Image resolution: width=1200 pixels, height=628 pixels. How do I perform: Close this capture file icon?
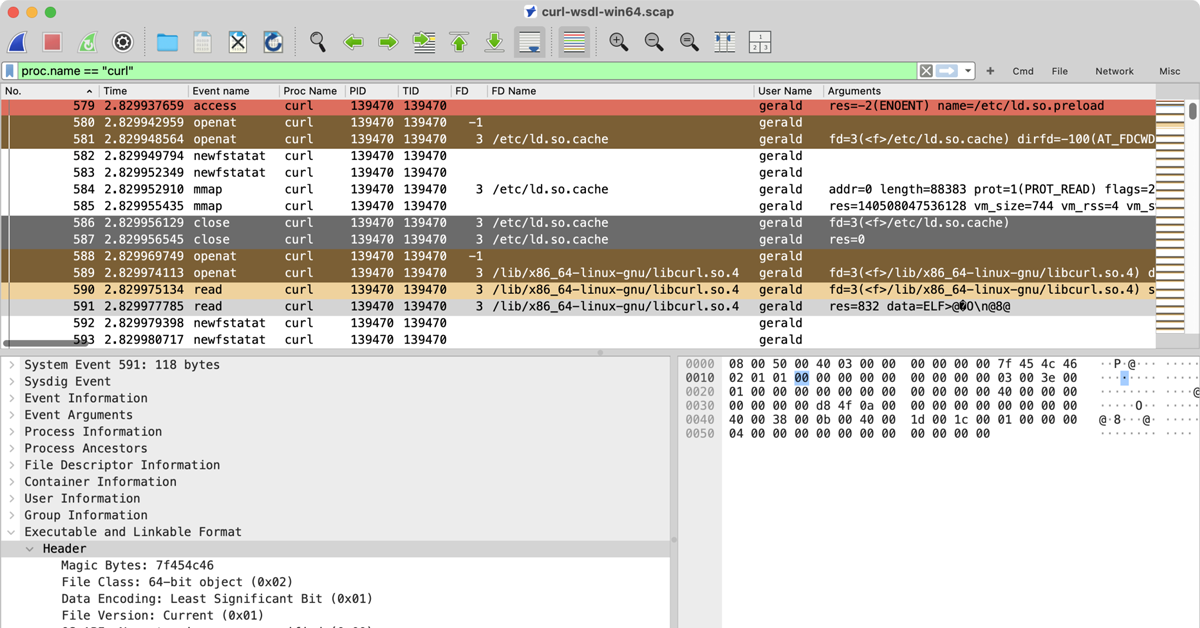click(237, 42)
